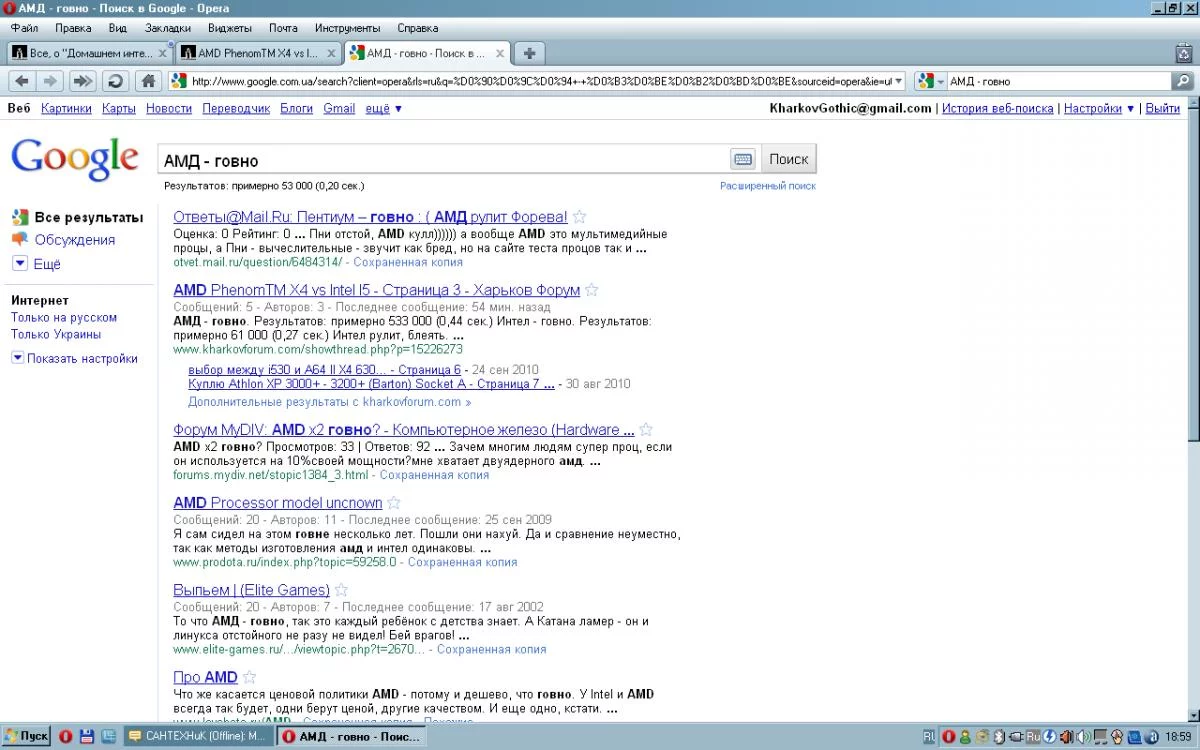Open the Картинки link
This screenshot has width=1200, height=750.
[67, 108]
